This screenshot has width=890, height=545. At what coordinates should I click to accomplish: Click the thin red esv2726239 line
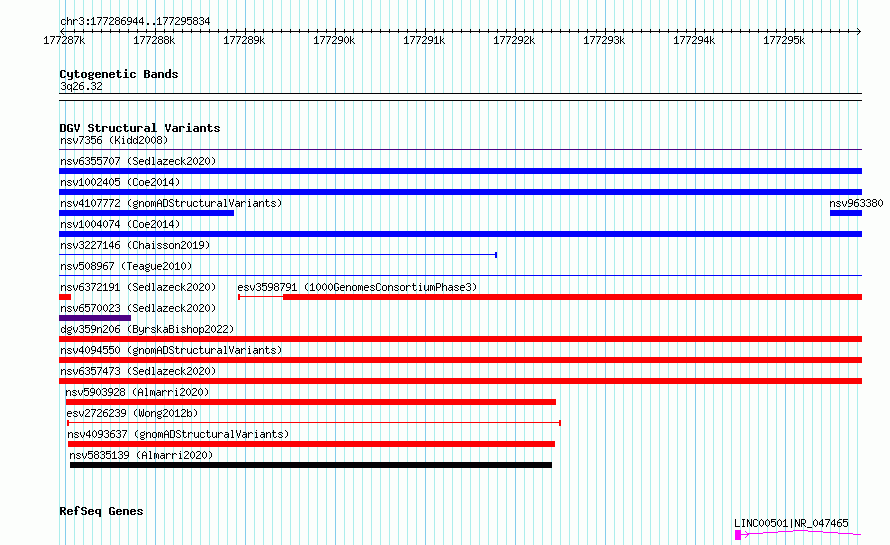314,423
